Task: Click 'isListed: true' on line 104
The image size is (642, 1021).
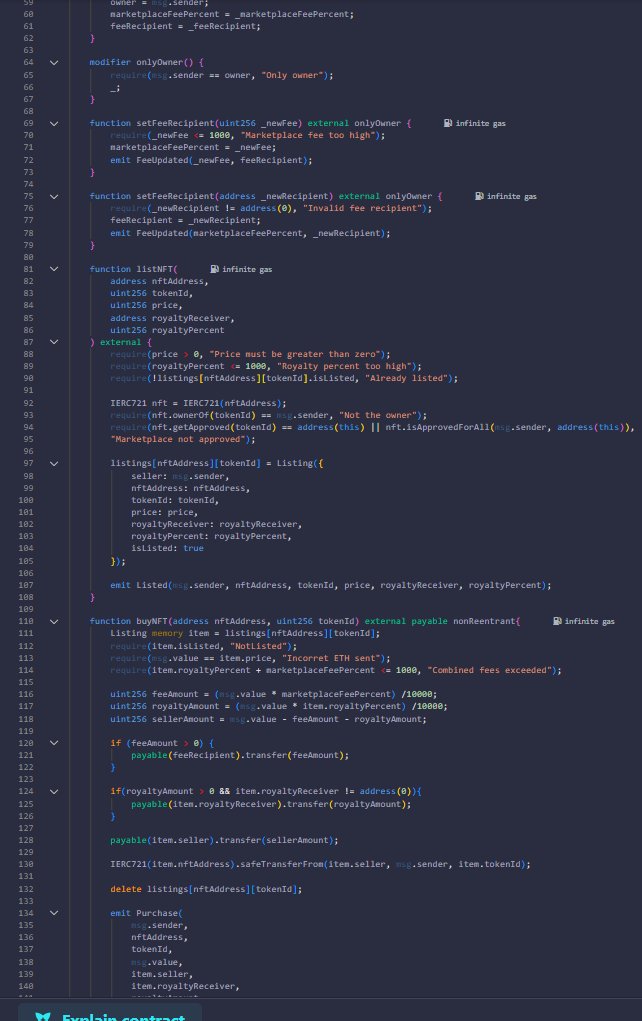Action: [167, 548]
